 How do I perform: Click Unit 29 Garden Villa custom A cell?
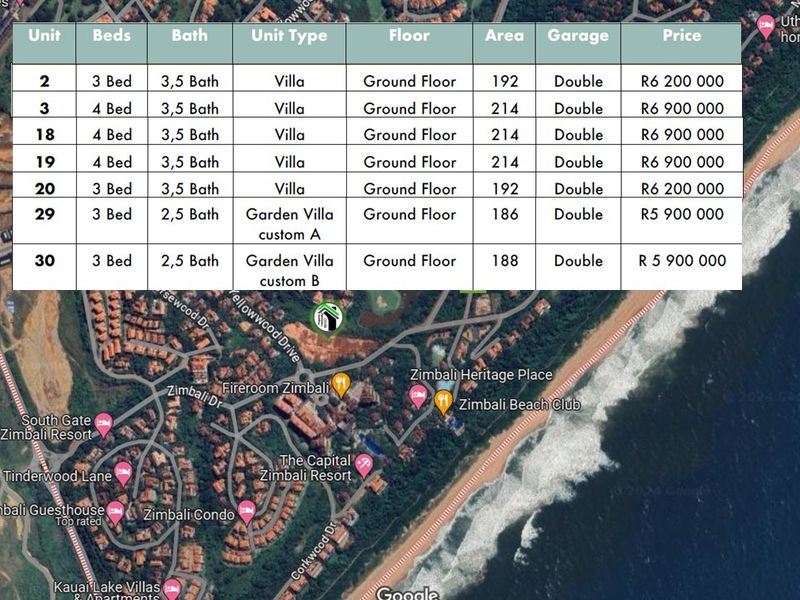289,224
